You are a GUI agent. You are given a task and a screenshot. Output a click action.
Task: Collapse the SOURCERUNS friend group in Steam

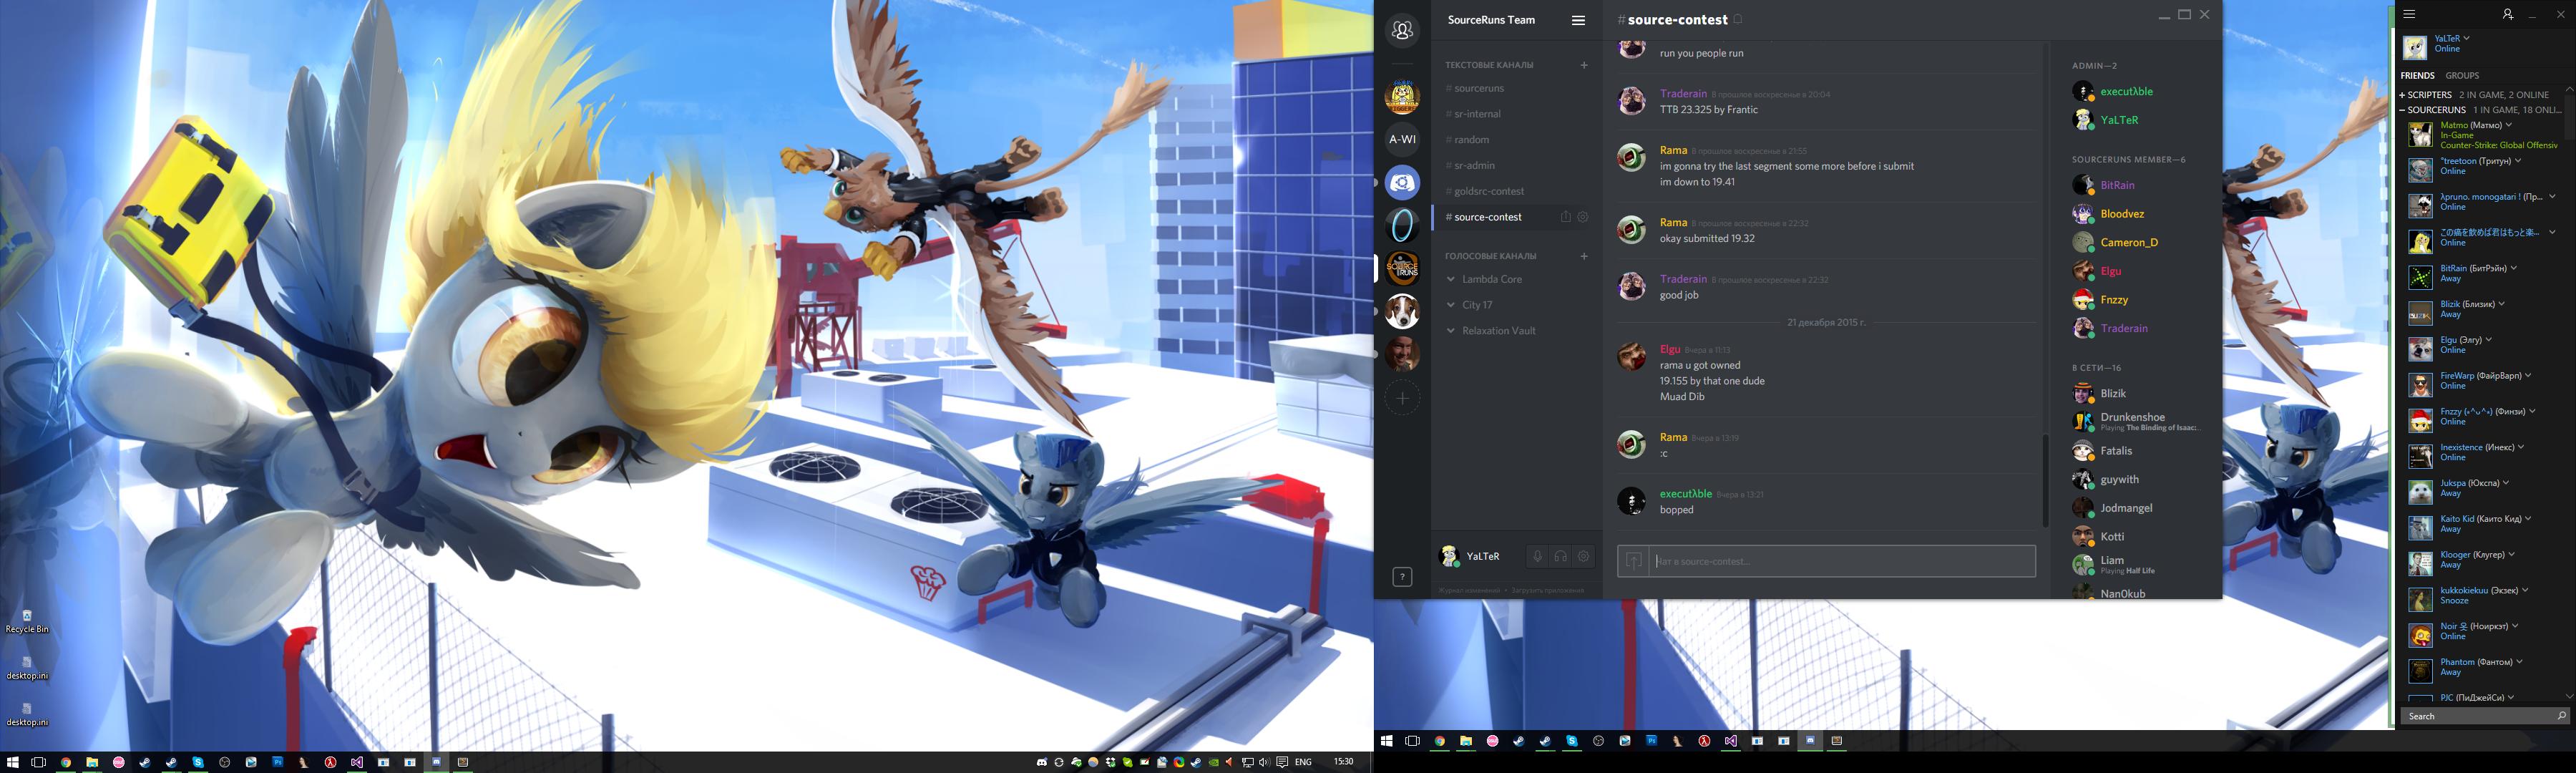[x=2402, y=110]
